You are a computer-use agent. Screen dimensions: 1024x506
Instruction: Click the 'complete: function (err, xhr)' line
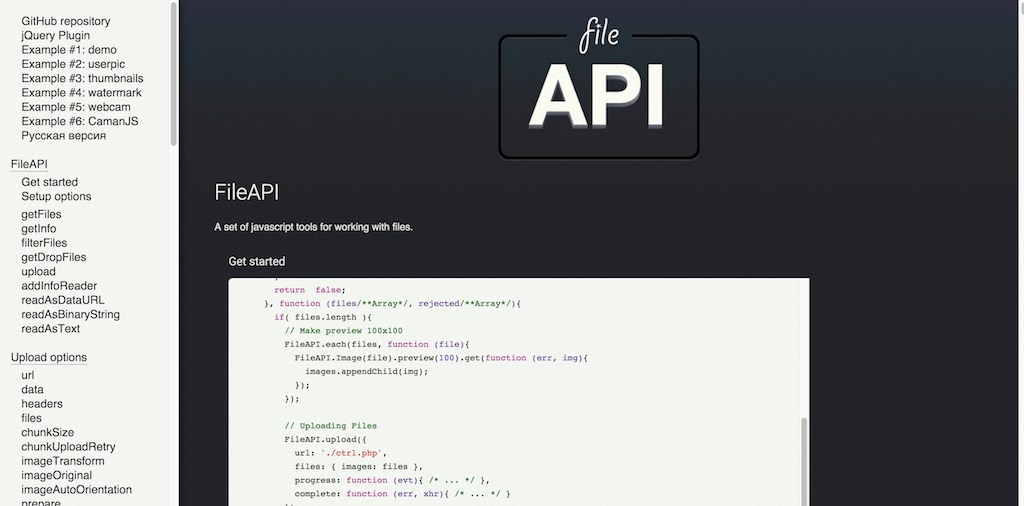pos(402,494)
